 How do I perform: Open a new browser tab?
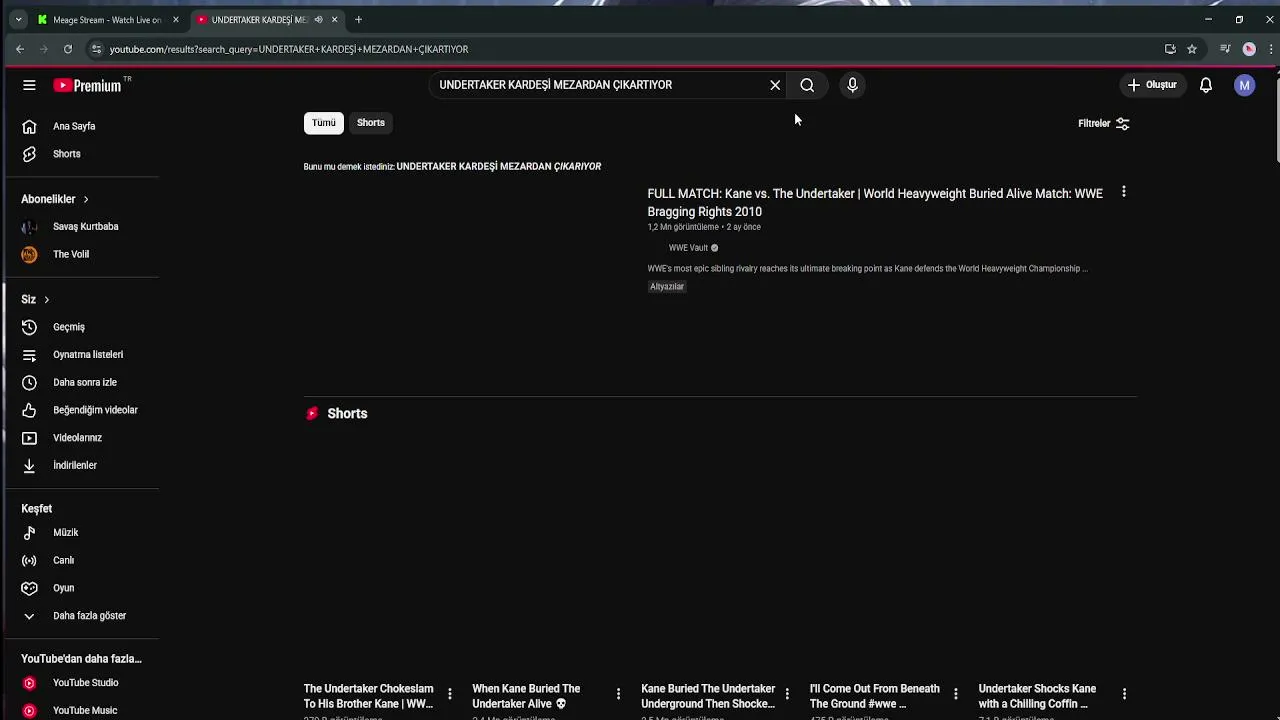(358, 20)
